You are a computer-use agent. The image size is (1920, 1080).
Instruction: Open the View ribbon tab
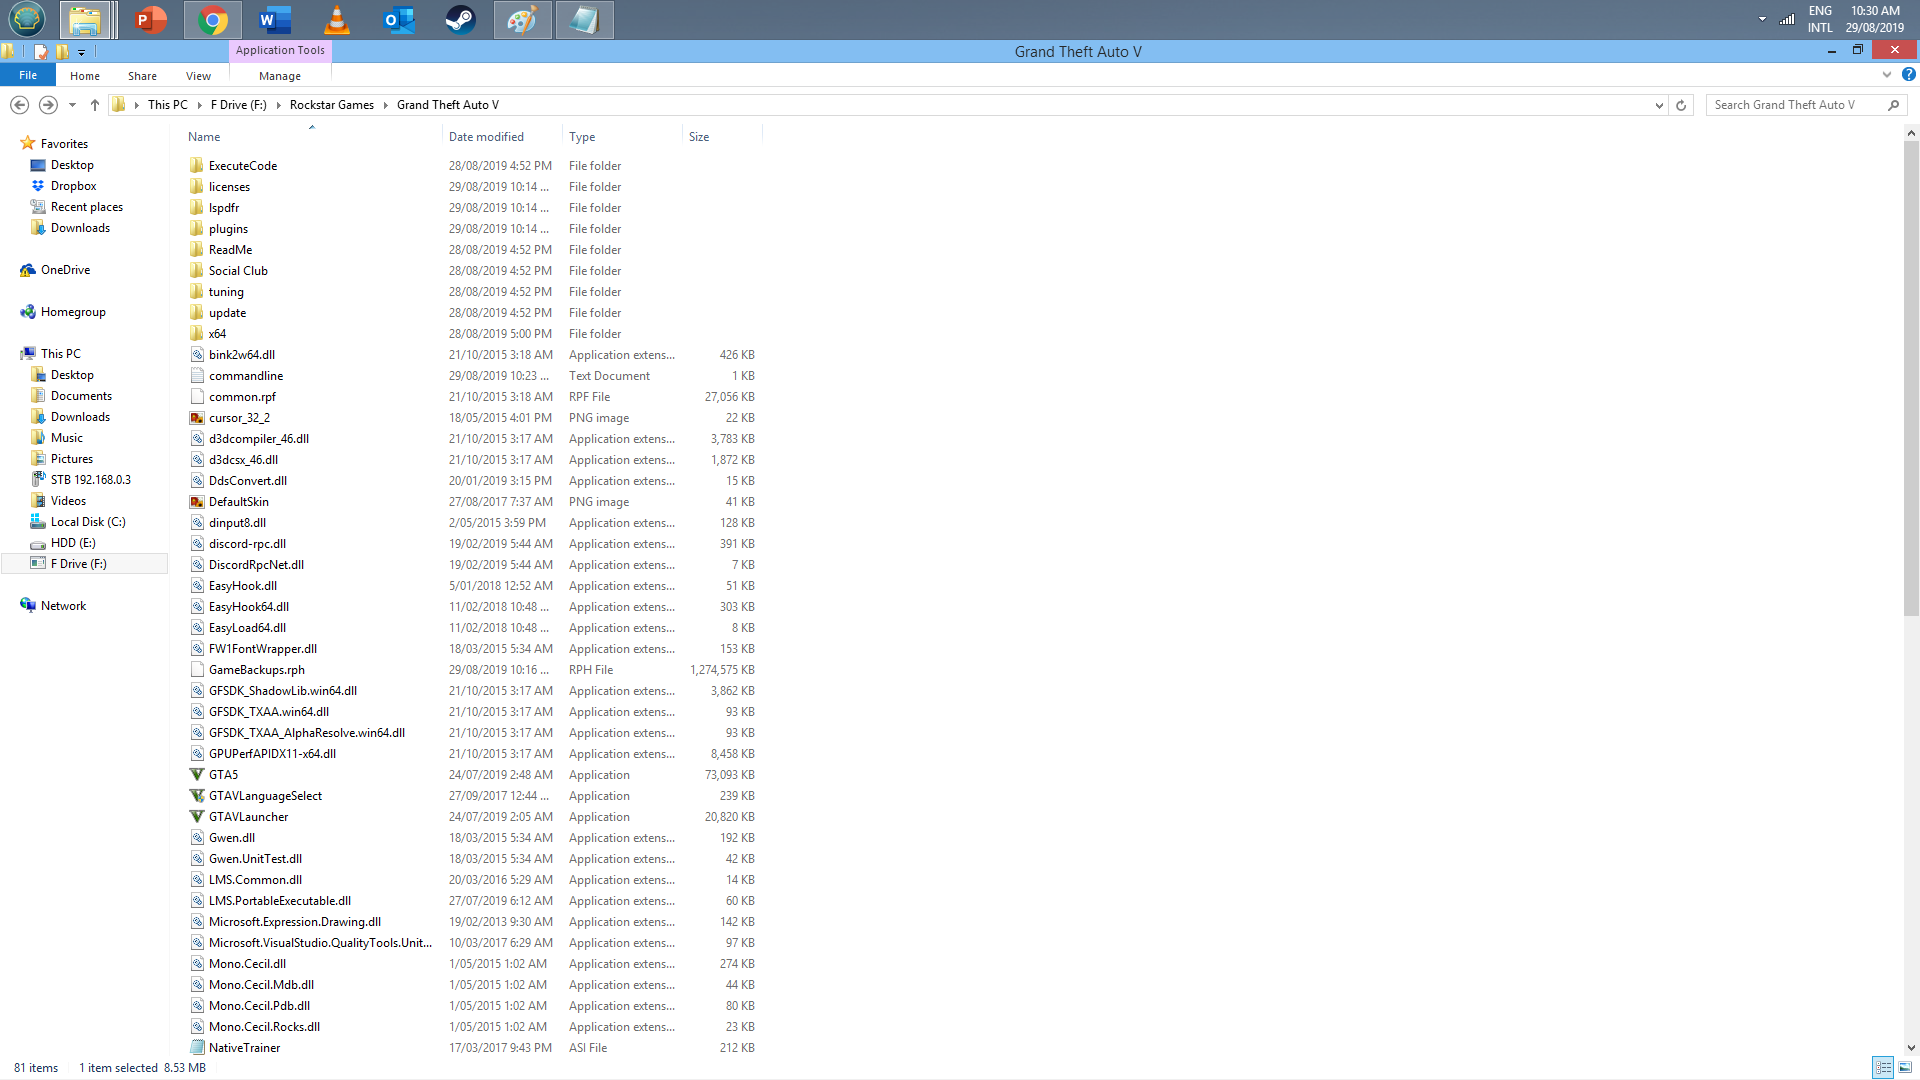(x=198, y=76)
